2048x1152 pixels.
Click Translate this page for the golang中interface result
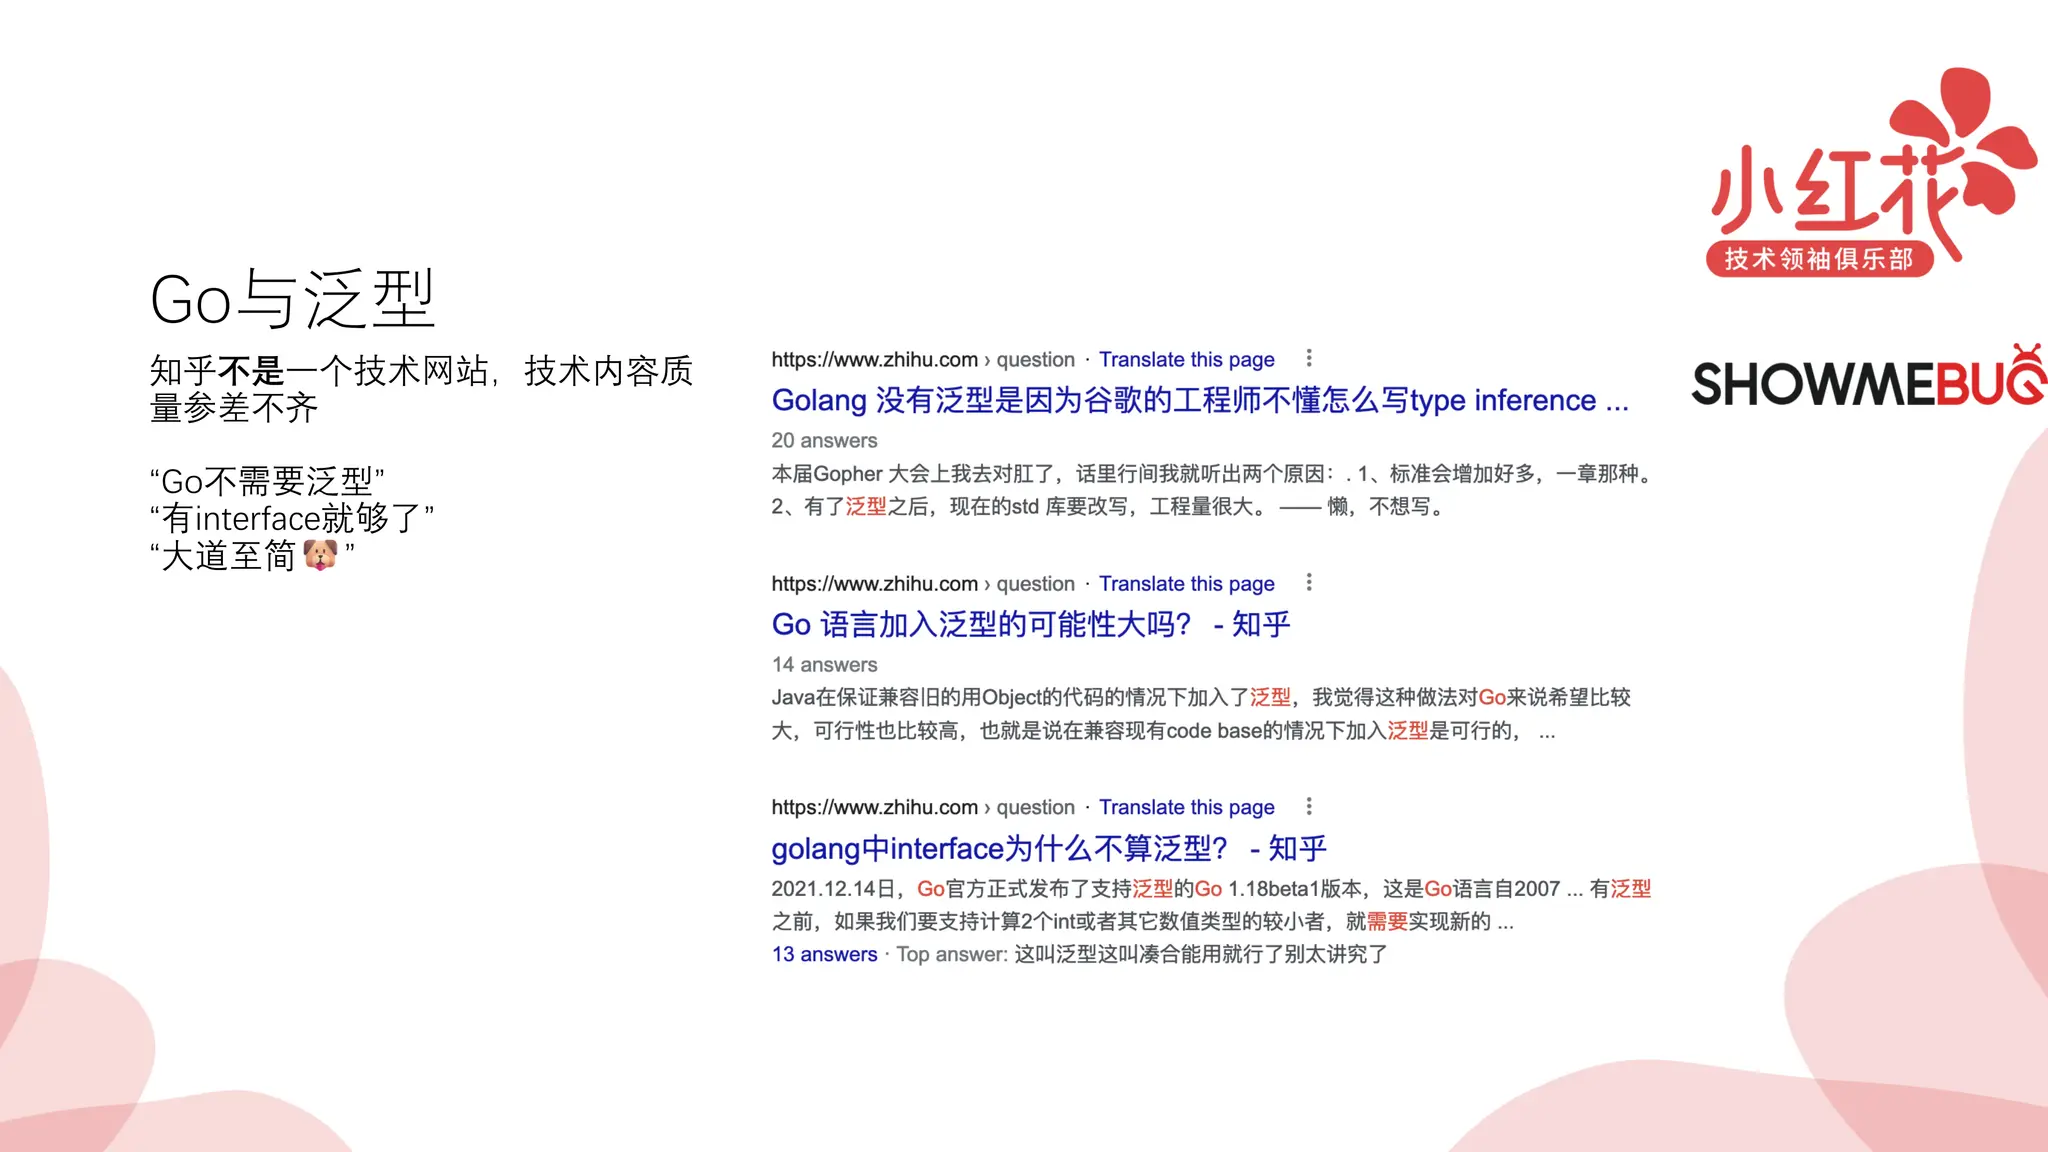(1187, 807)
